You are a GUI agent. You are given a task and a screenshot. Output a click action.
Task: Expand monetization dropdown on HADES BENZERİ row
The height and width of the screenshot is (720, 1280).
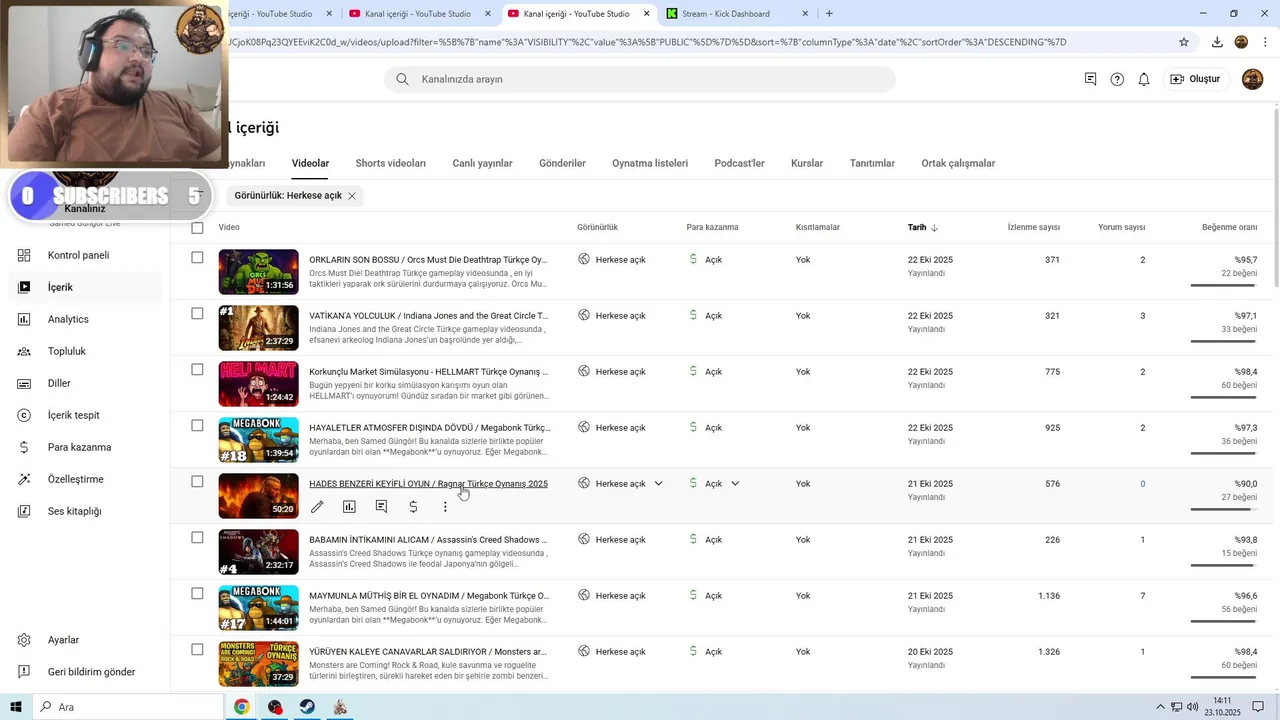[x=735, y=484]
